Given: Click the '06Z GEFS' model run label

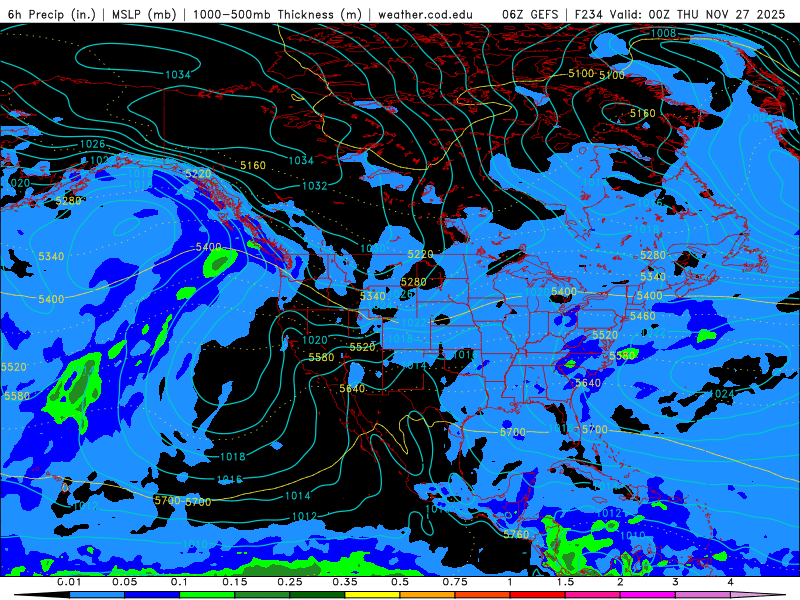Looking at the screenshot, I should 531,14.
